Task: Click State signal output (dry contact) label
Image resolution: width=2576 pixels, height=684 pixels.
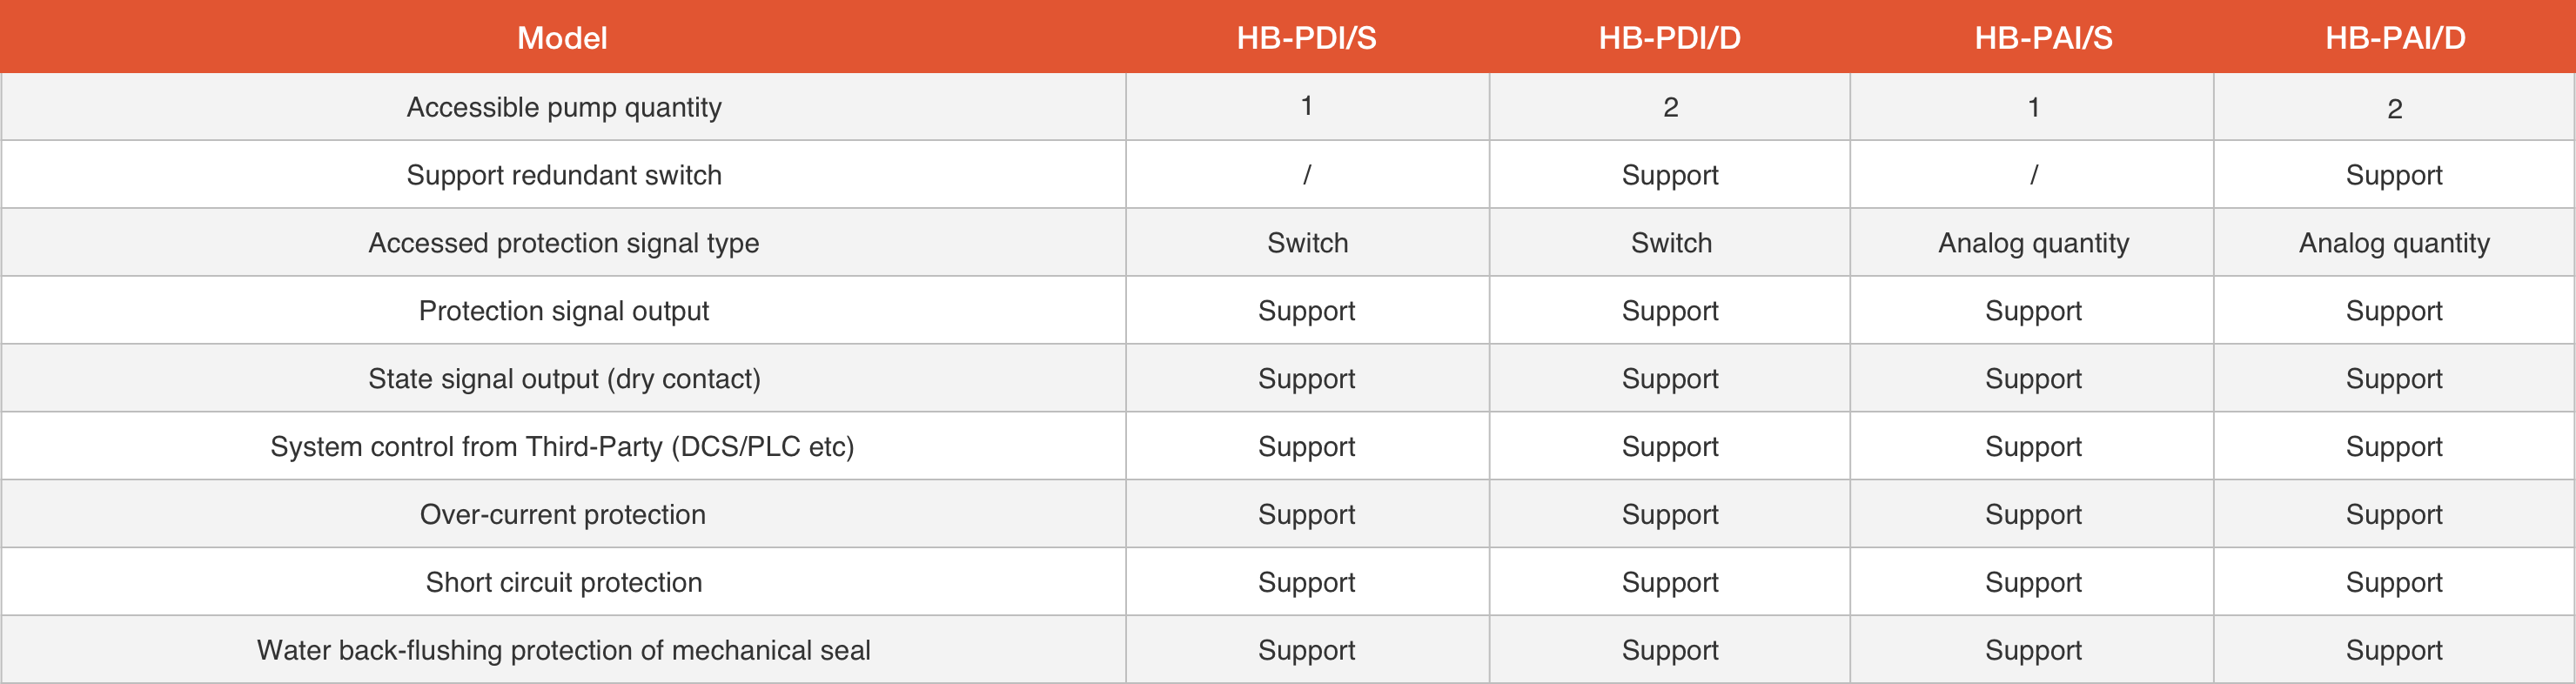Action: [x=563, y=379]
